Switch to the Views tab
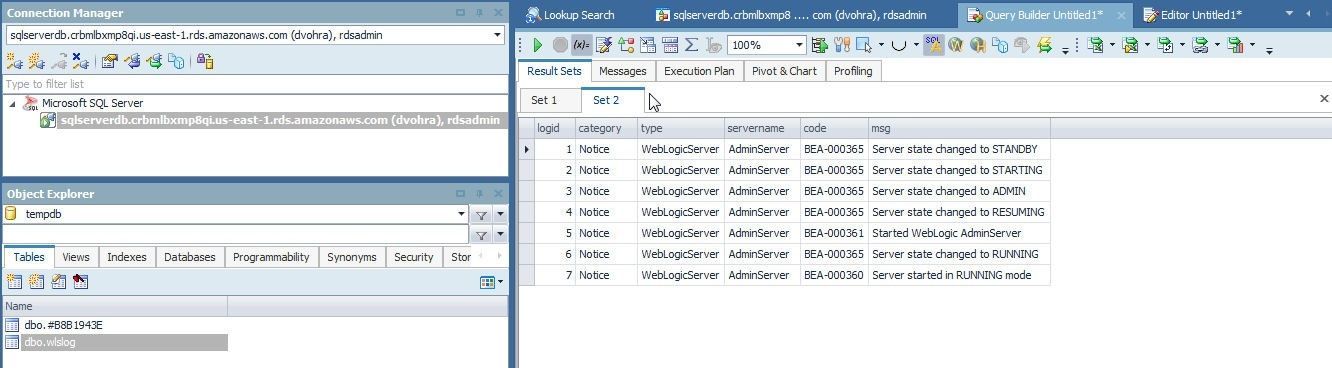Screen dimensions: 1332x368 pos(76,257)
